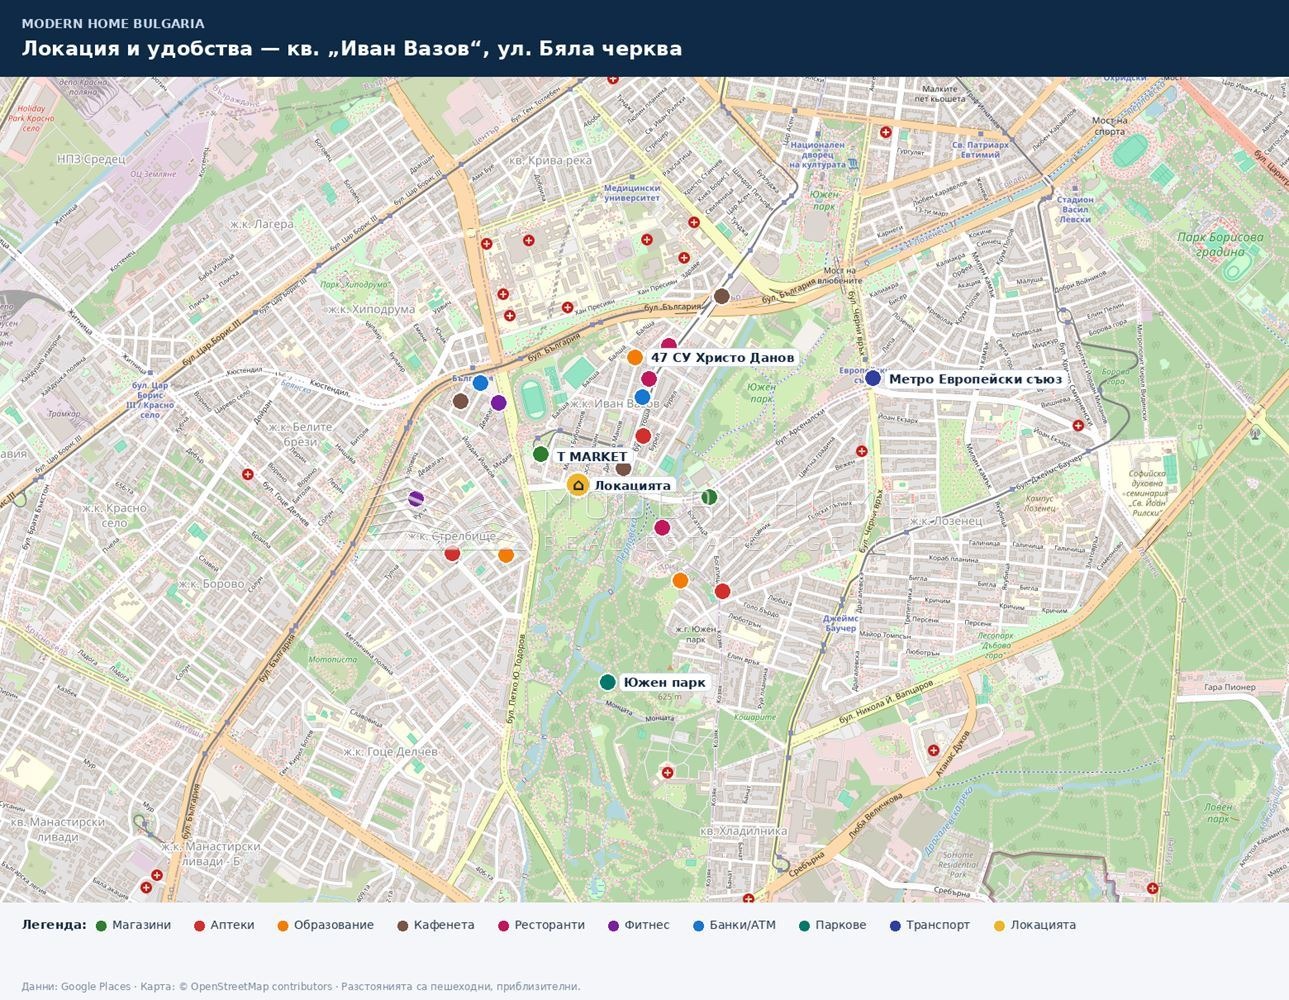Click striped purple fitness marker above ж.к. Стрелбище

[416, 498]
